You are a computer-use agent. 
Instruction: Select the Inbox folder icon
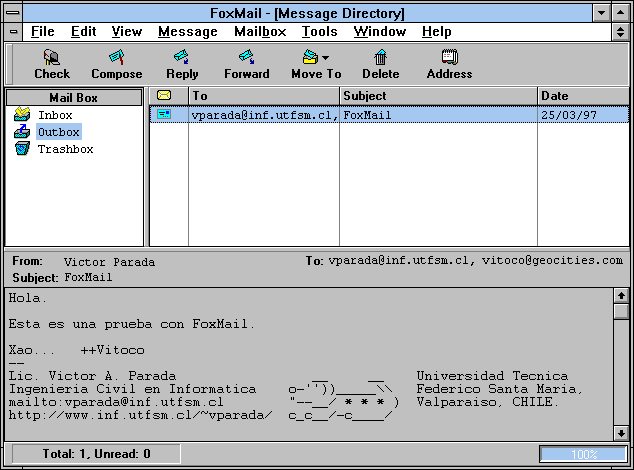pos(22,114)
